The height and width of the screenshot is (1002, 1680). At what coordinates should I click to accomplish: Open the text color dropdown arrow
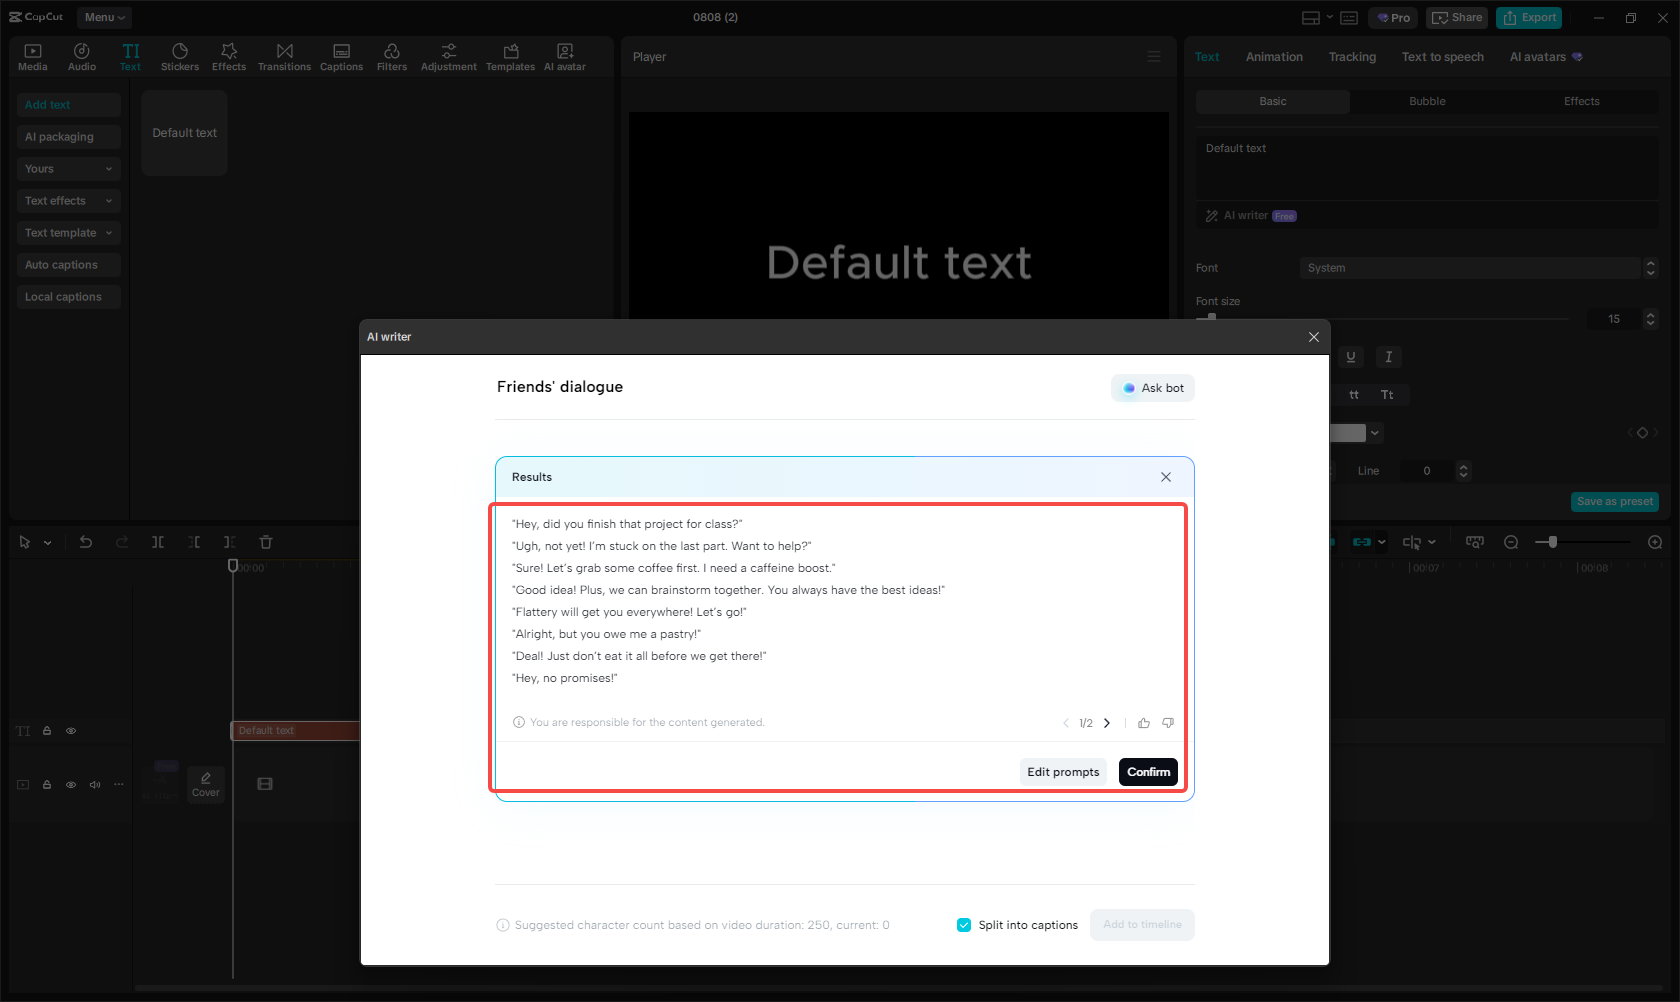tap(1375, 433)
